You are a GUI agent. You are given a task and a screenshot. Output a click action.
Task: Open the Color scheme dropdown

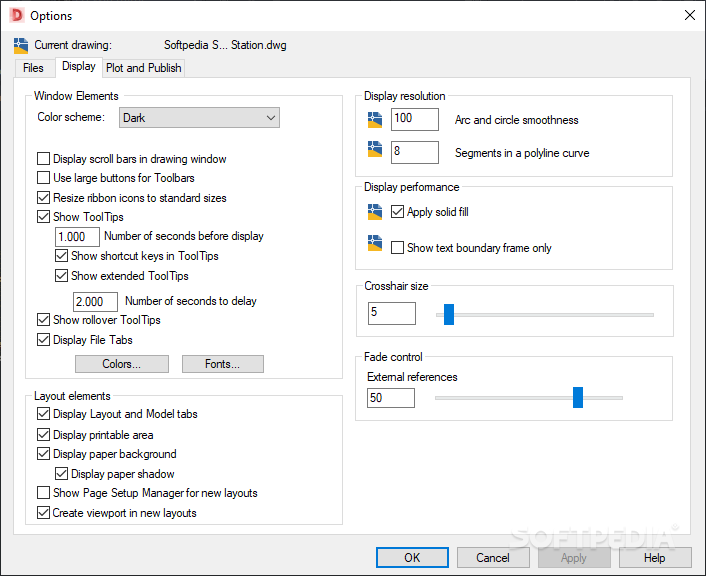tap(199, 118)
